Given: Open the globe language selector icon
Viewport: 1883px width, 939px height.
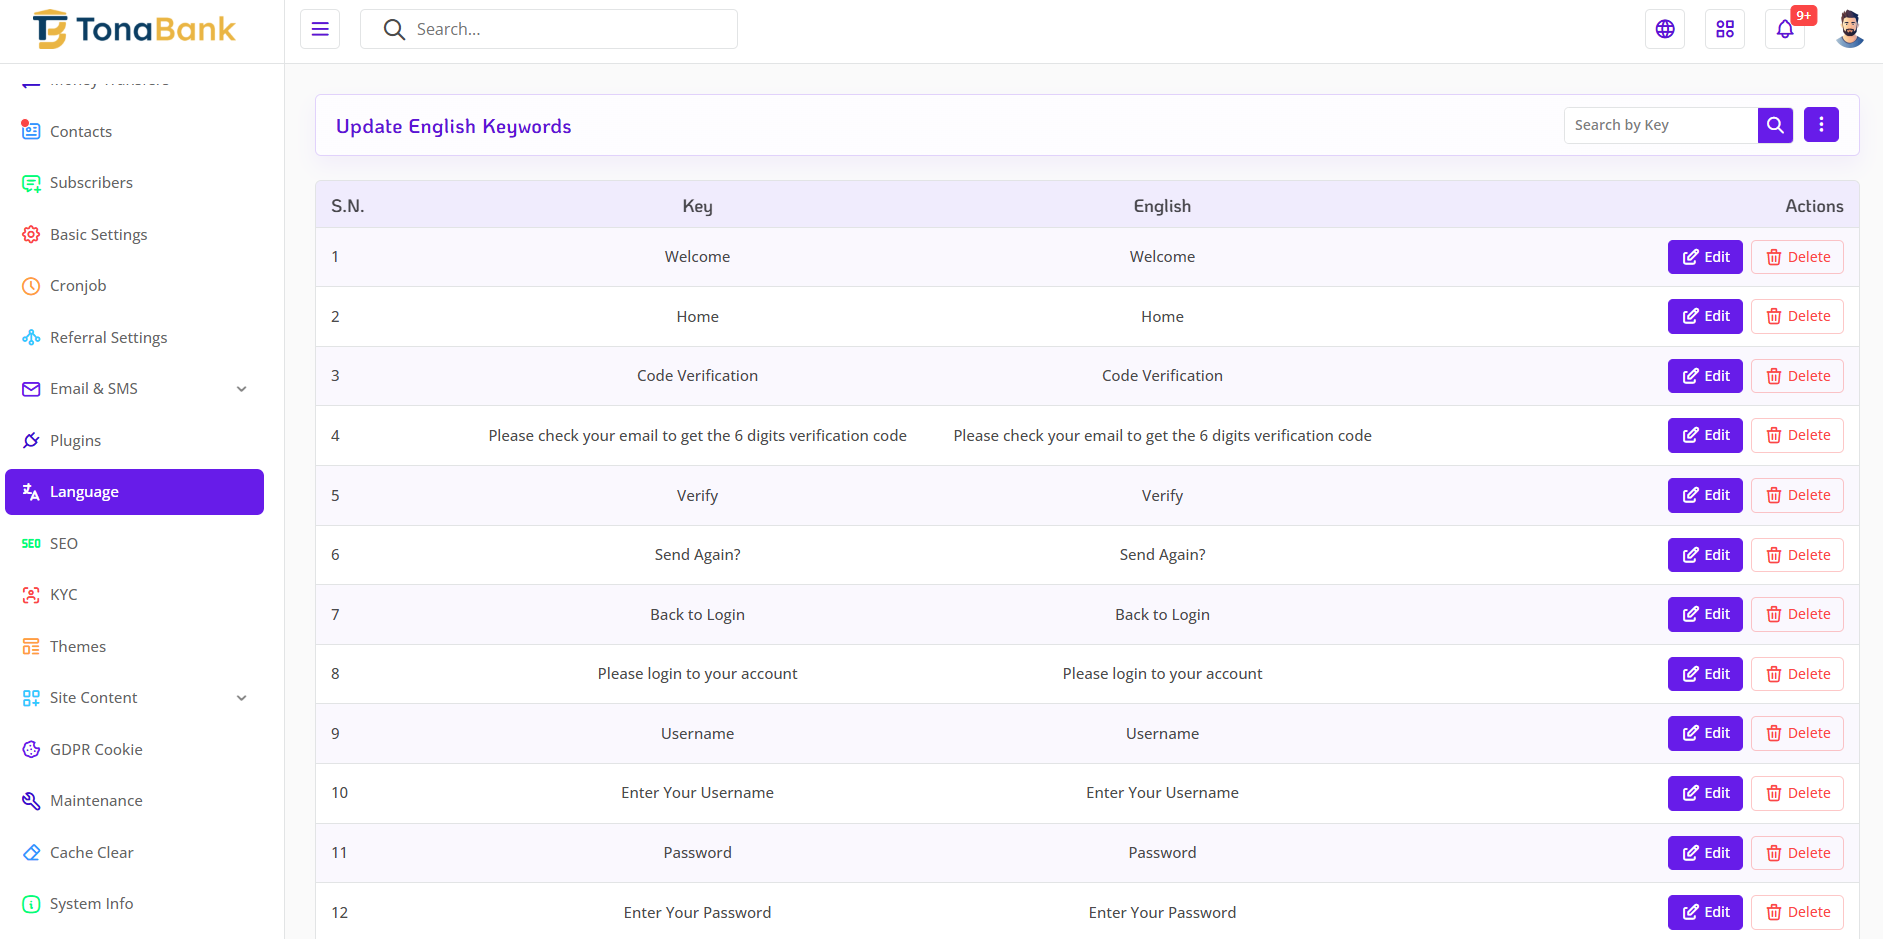Looking at the screenshot, I should (x=1665, y=29).
